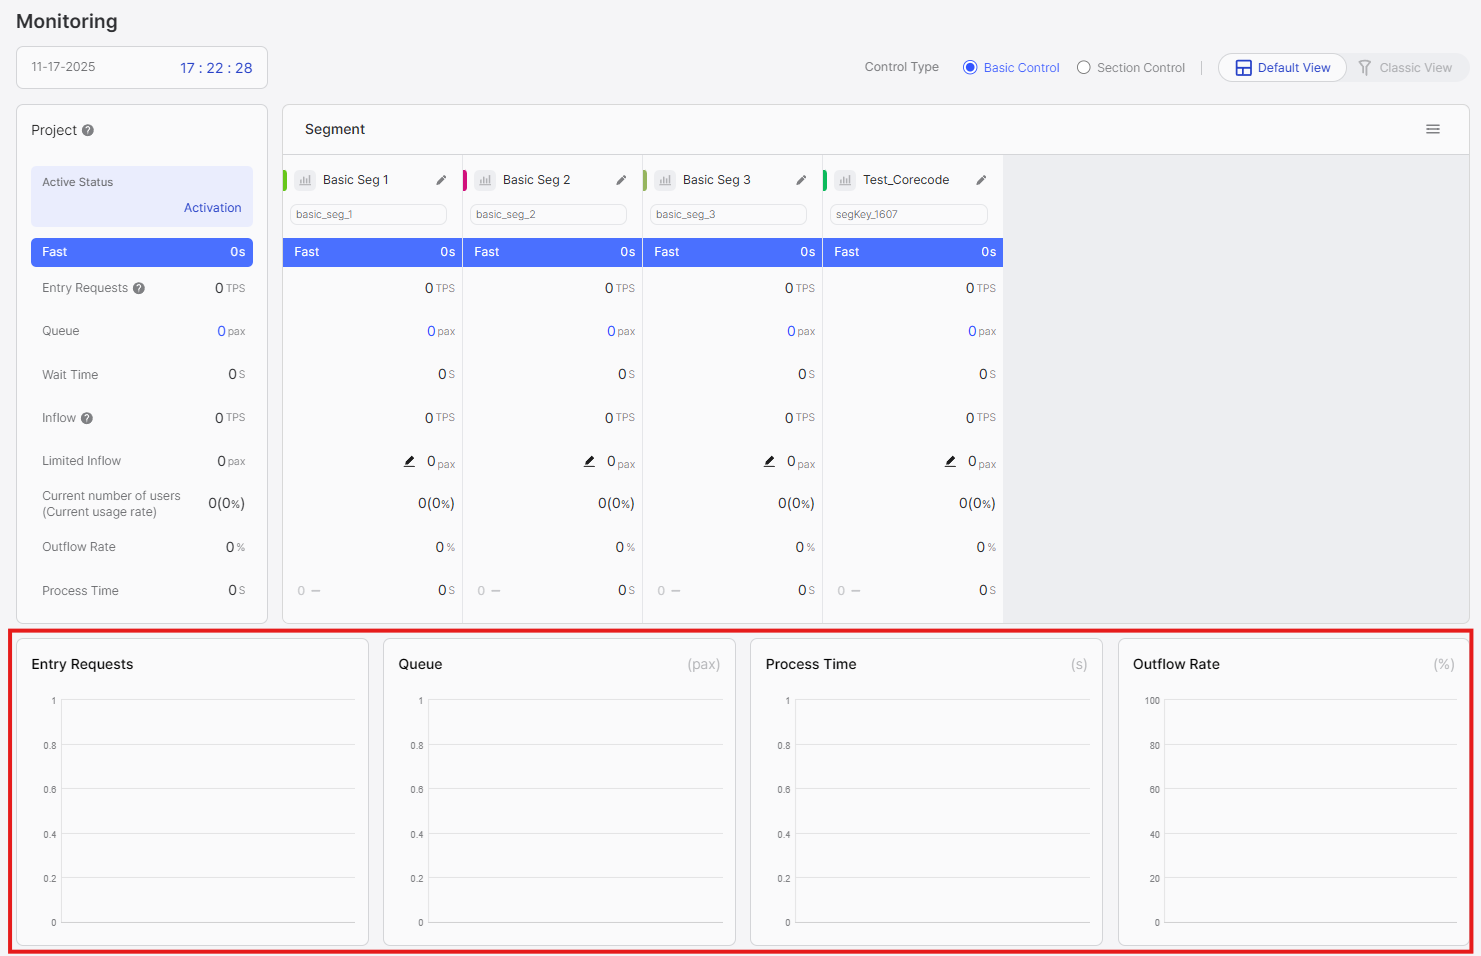
Task: Click the edit pencil next to Basic Seg 1
Action: [x=441, y=180]
